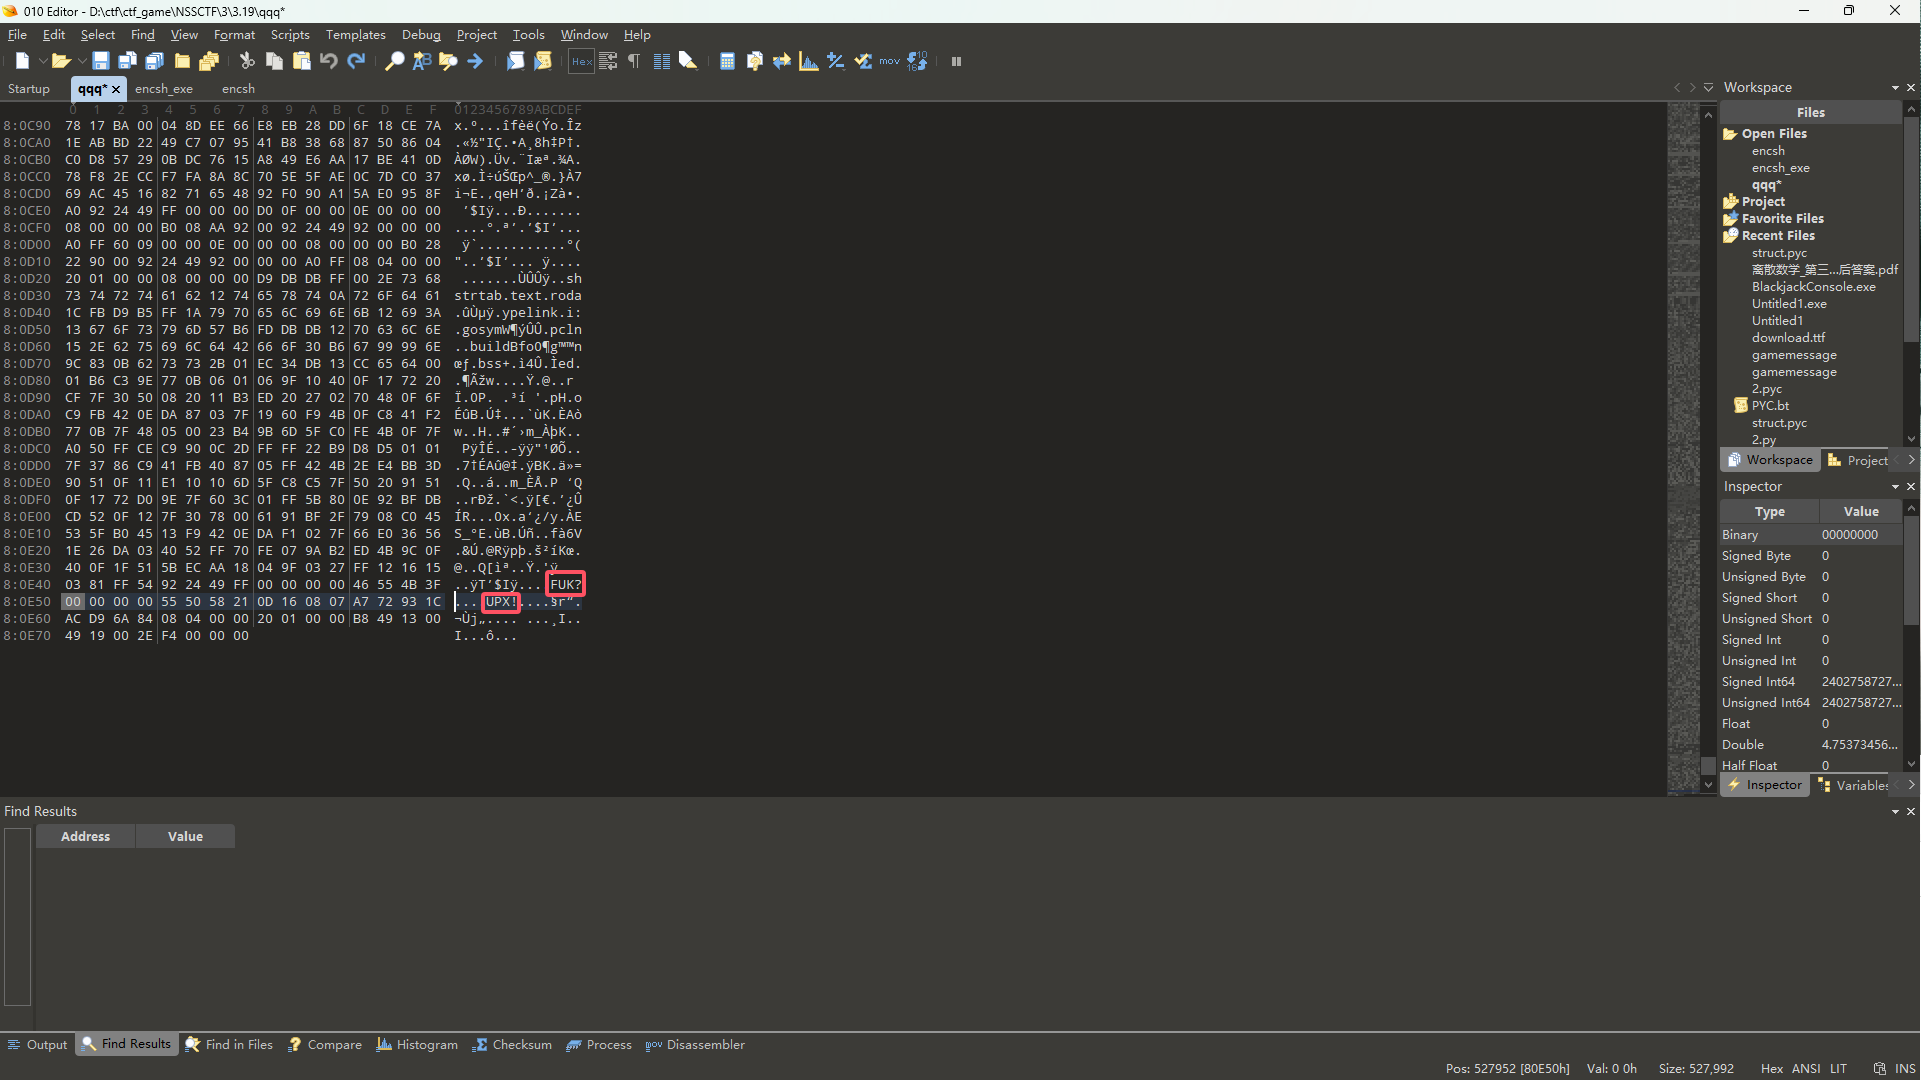Click the Redo arrow icon

pos(356,61)
